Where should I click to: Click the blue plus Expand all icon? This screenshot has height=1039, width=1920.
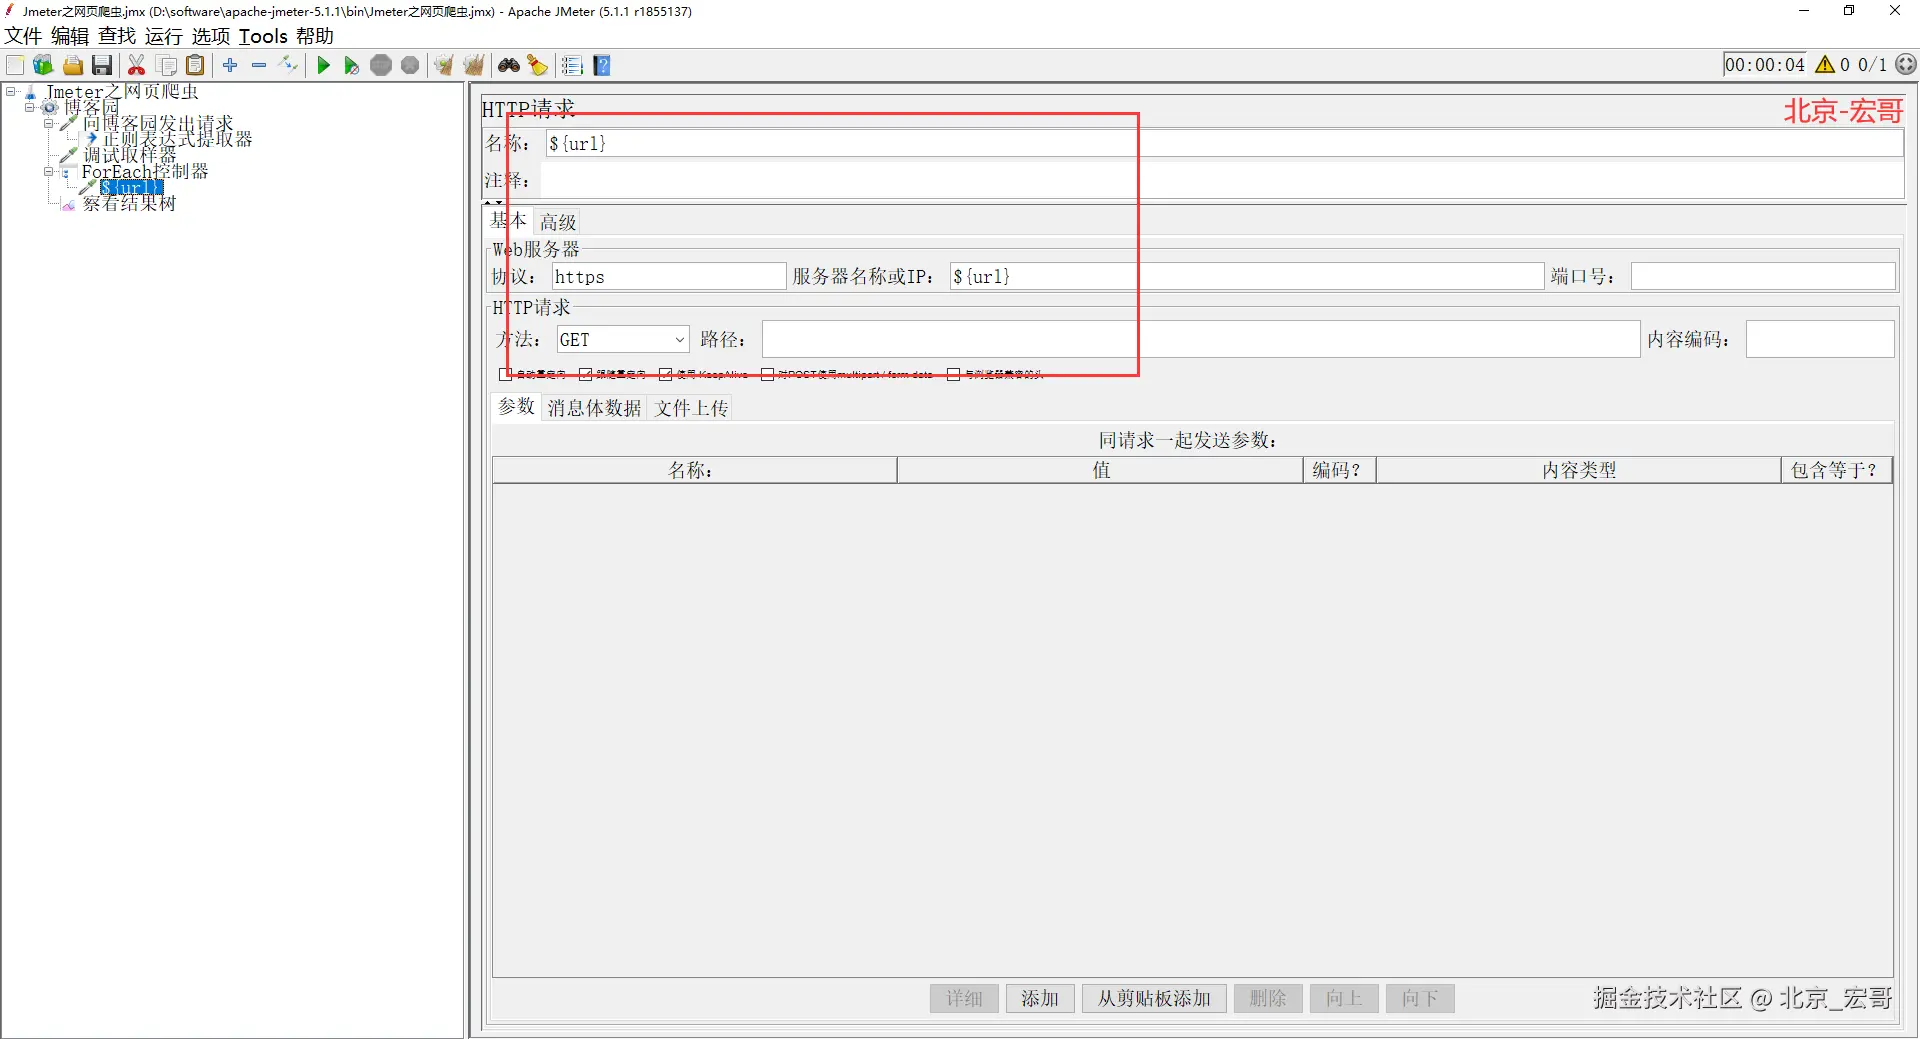click(x=230, y=65)
